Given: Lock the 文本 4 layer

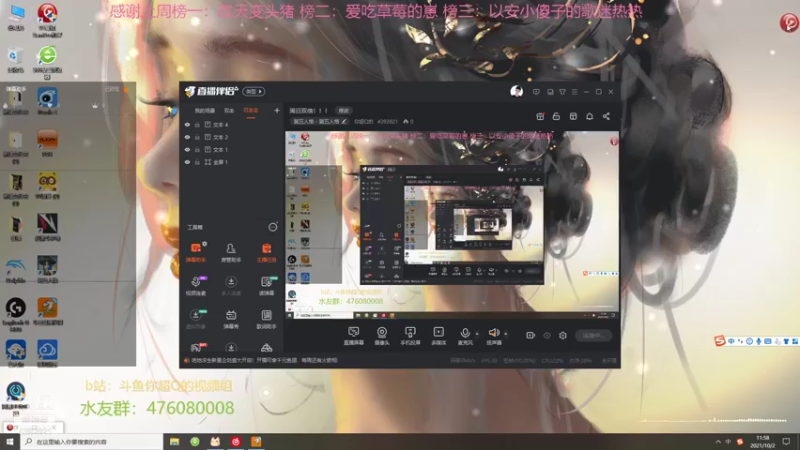Looking at the screenshot, I should [x=197, y=124].
